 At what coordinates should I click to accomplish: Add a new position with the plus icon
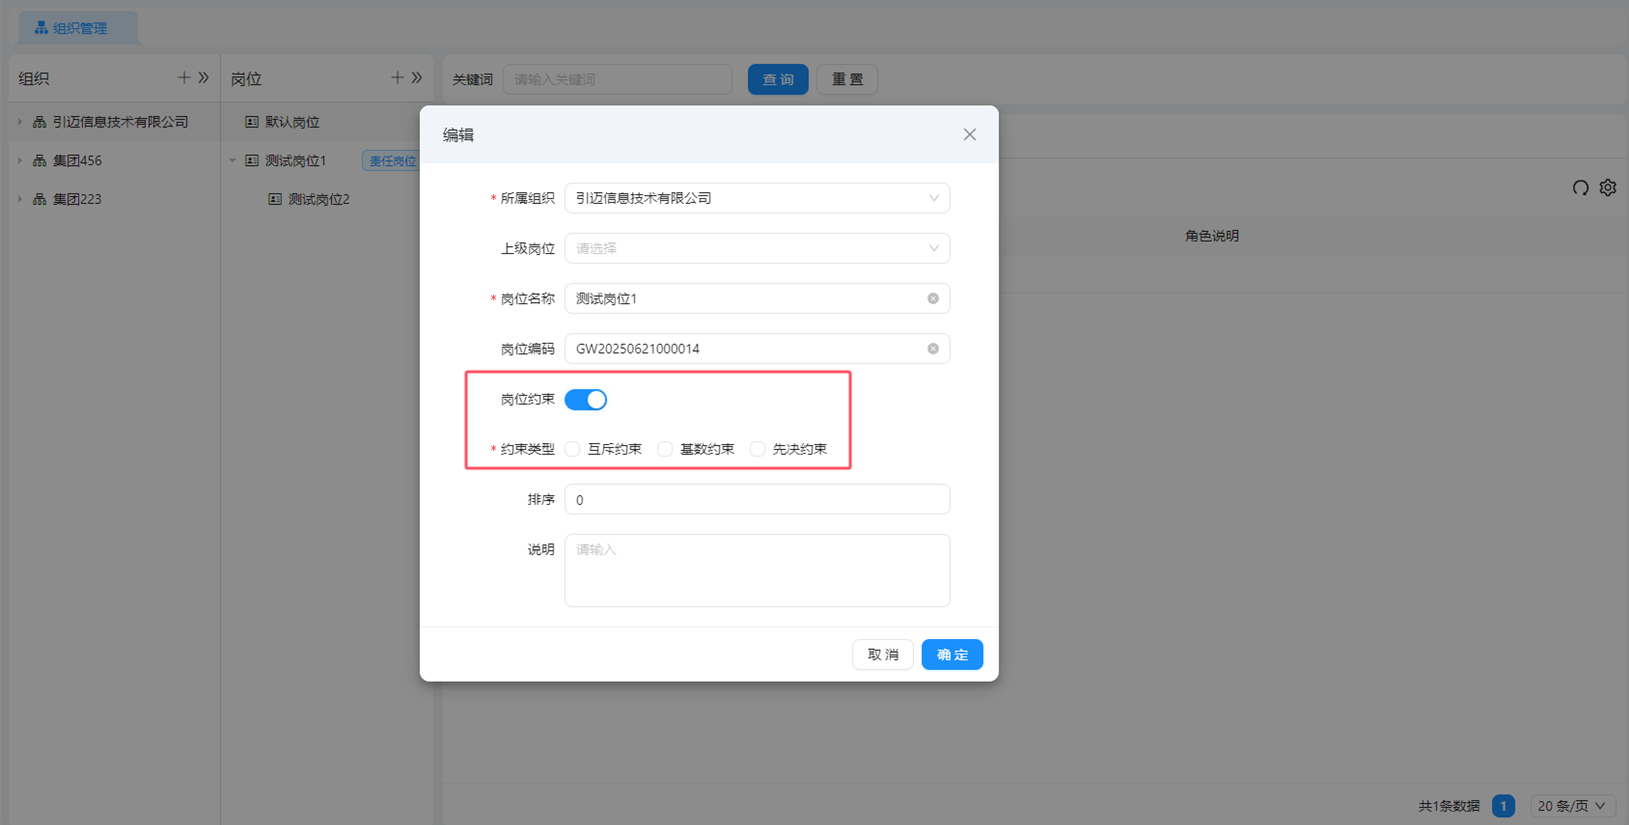click(x=397, y=78)
